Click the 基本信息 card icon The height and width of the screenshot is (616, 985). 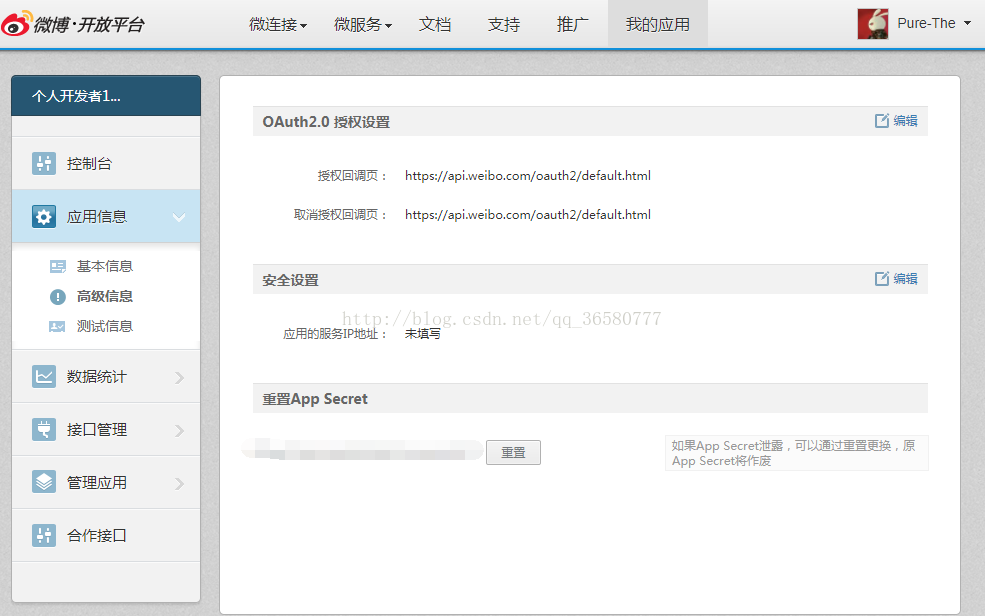click(58, 266)
